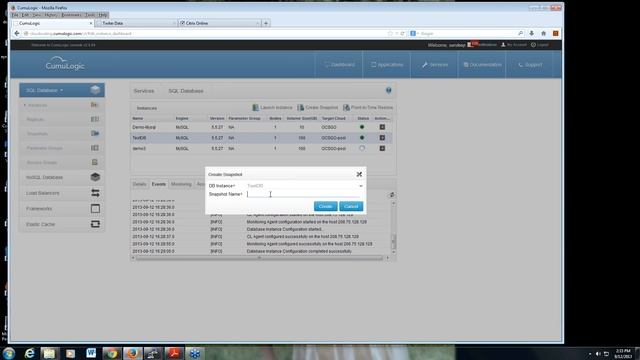Open Notifications in the header bar
This screenshot has height=360, width=640.
[x=482, y=44]
